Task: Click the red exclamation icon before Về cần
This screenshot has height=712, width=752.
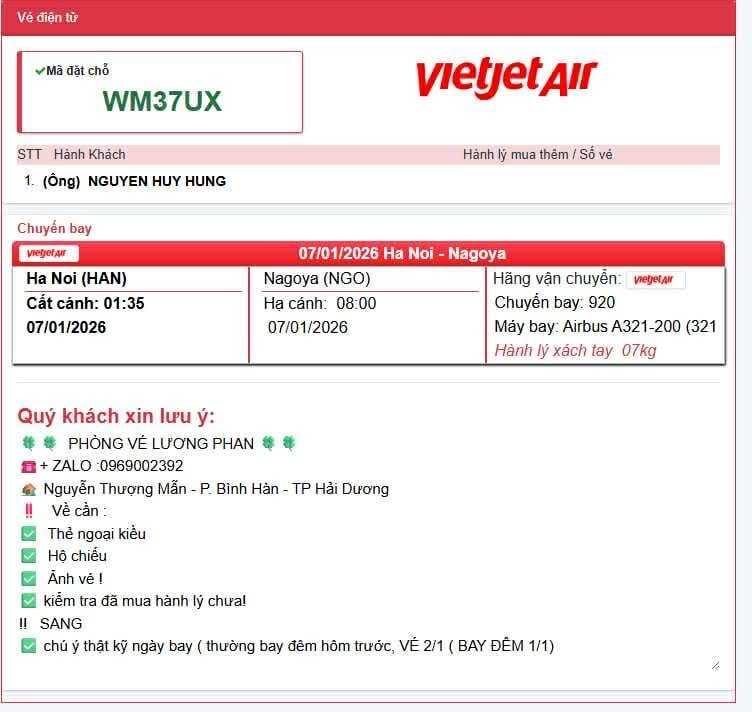Action: [x=28, y=511]
